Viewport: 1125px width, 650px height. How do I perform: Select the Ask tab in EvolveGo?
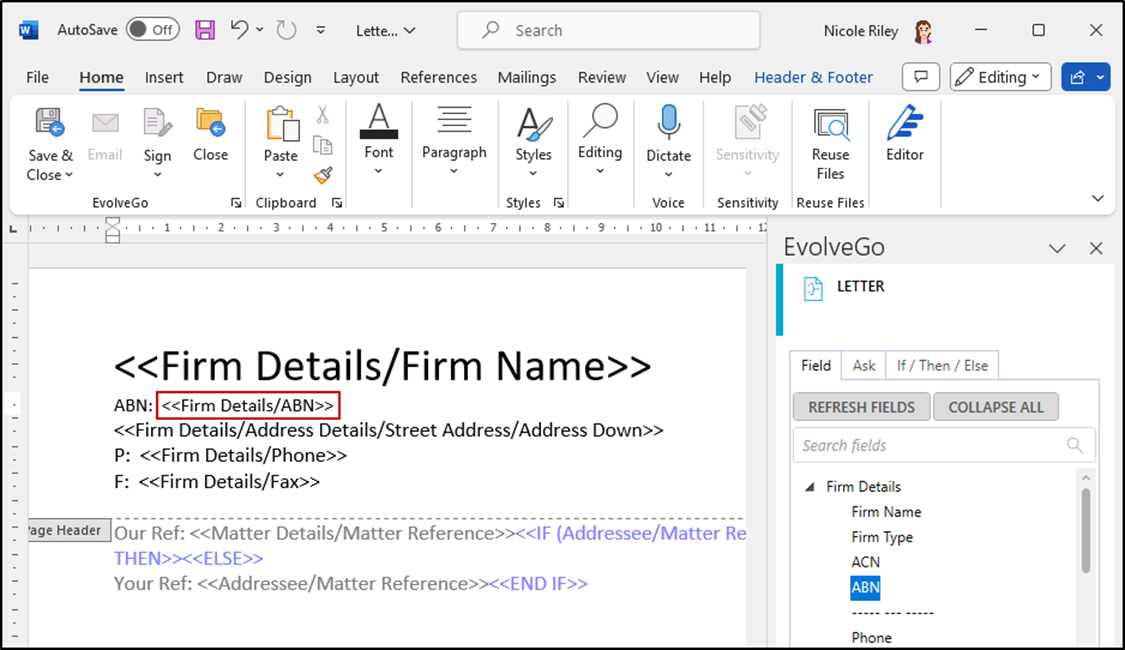pos(863,365)
